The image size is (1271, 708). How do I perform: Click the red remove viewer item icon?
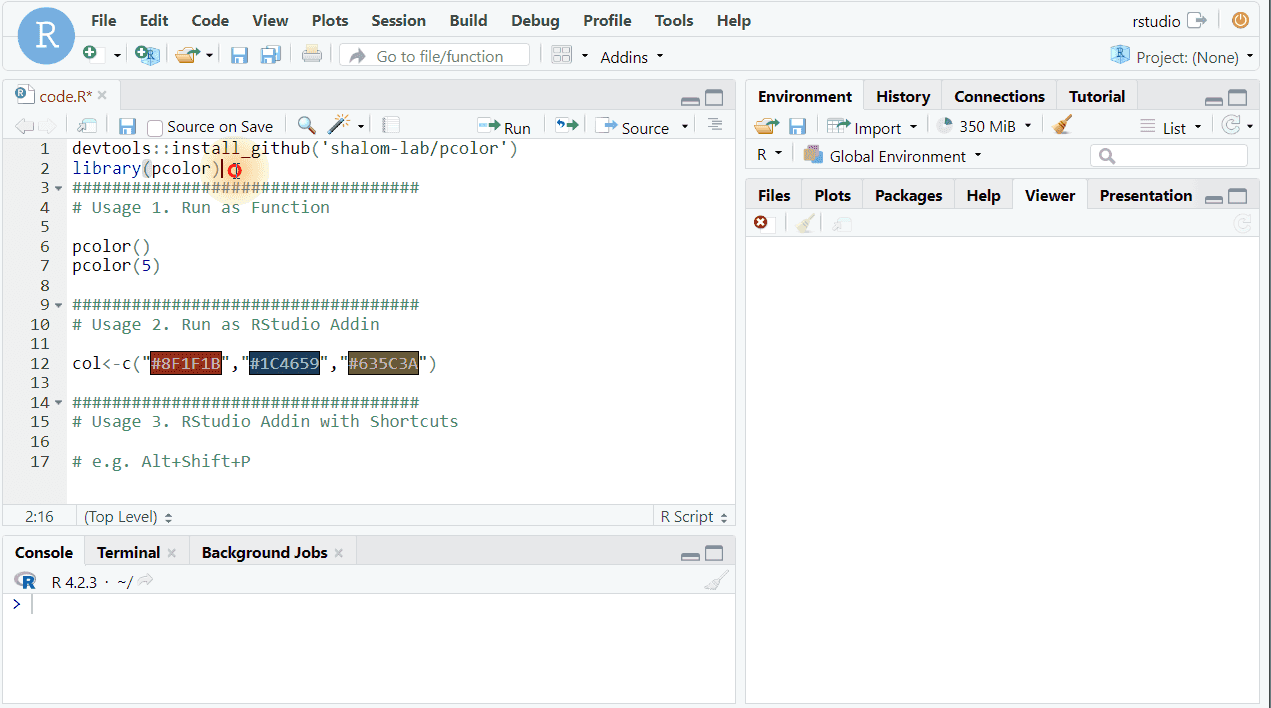[761, 223]
